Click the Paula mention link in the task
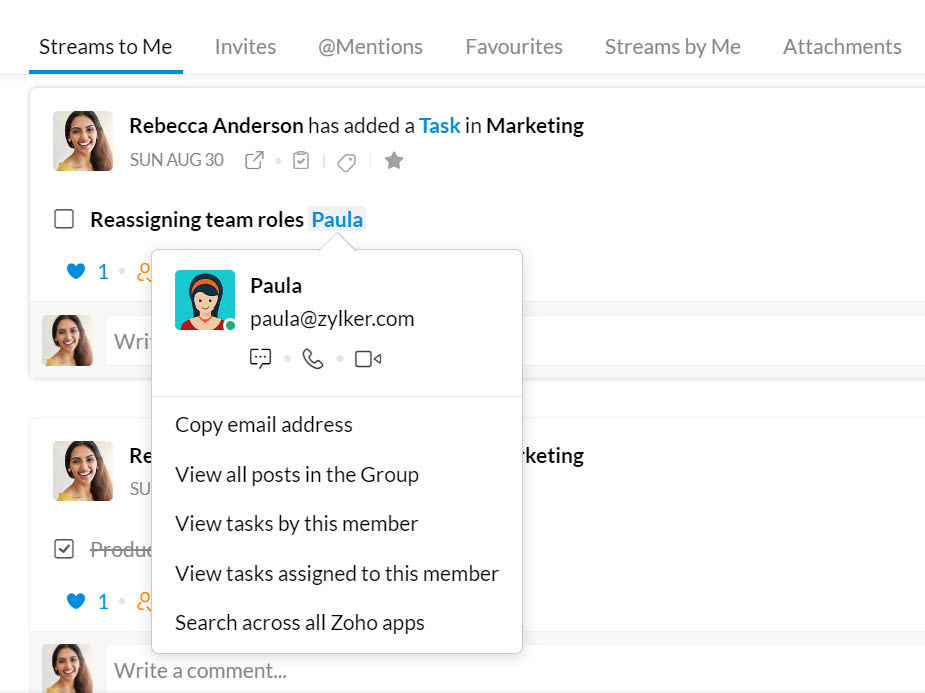This screenshot has width=925, height=693. [337, 219]
